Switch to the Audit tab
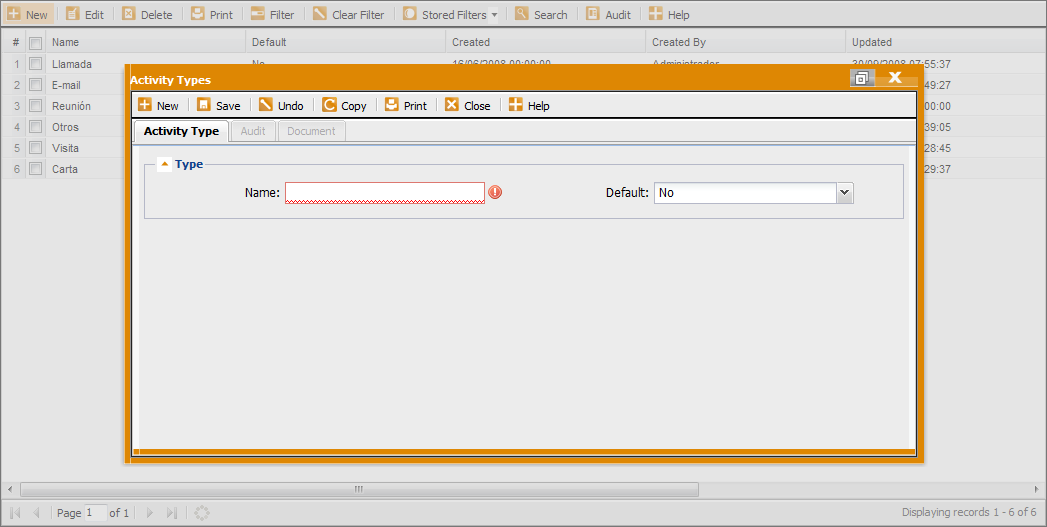The height and width of the screenshot is (527, 1047). pyautogui.click(x=253, y=131)
